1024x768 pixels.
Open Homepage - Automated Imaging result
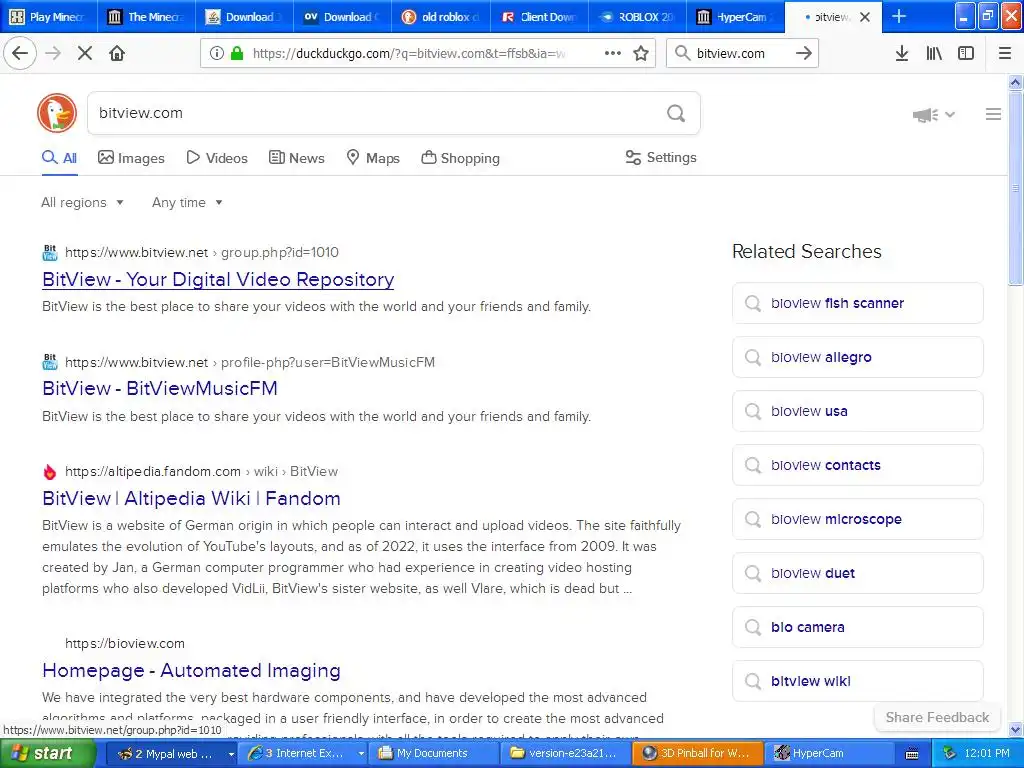(191, 671)
